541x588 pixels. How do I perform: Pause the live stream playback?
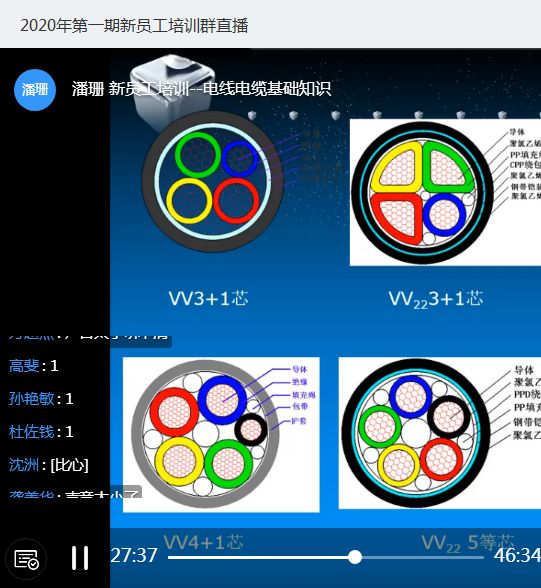point(80,558)
